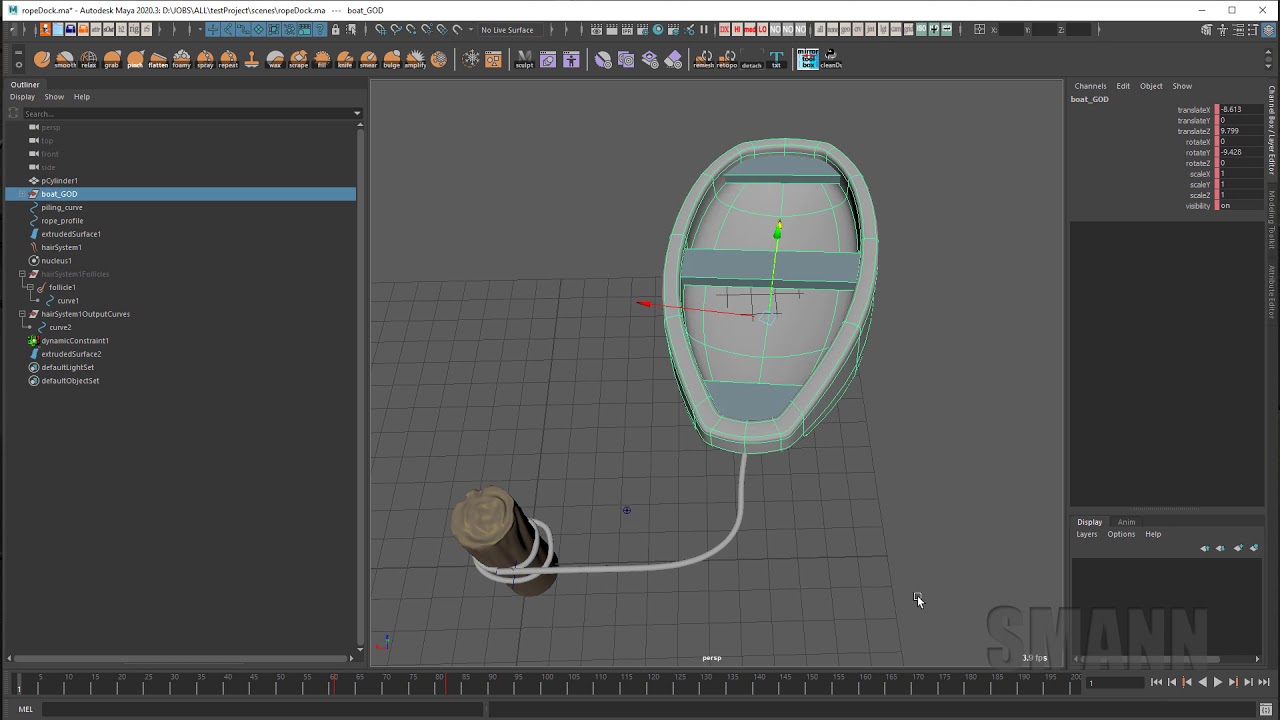Collapse the follicle1 node
1280x720 pixels.
tap(30, 287)
